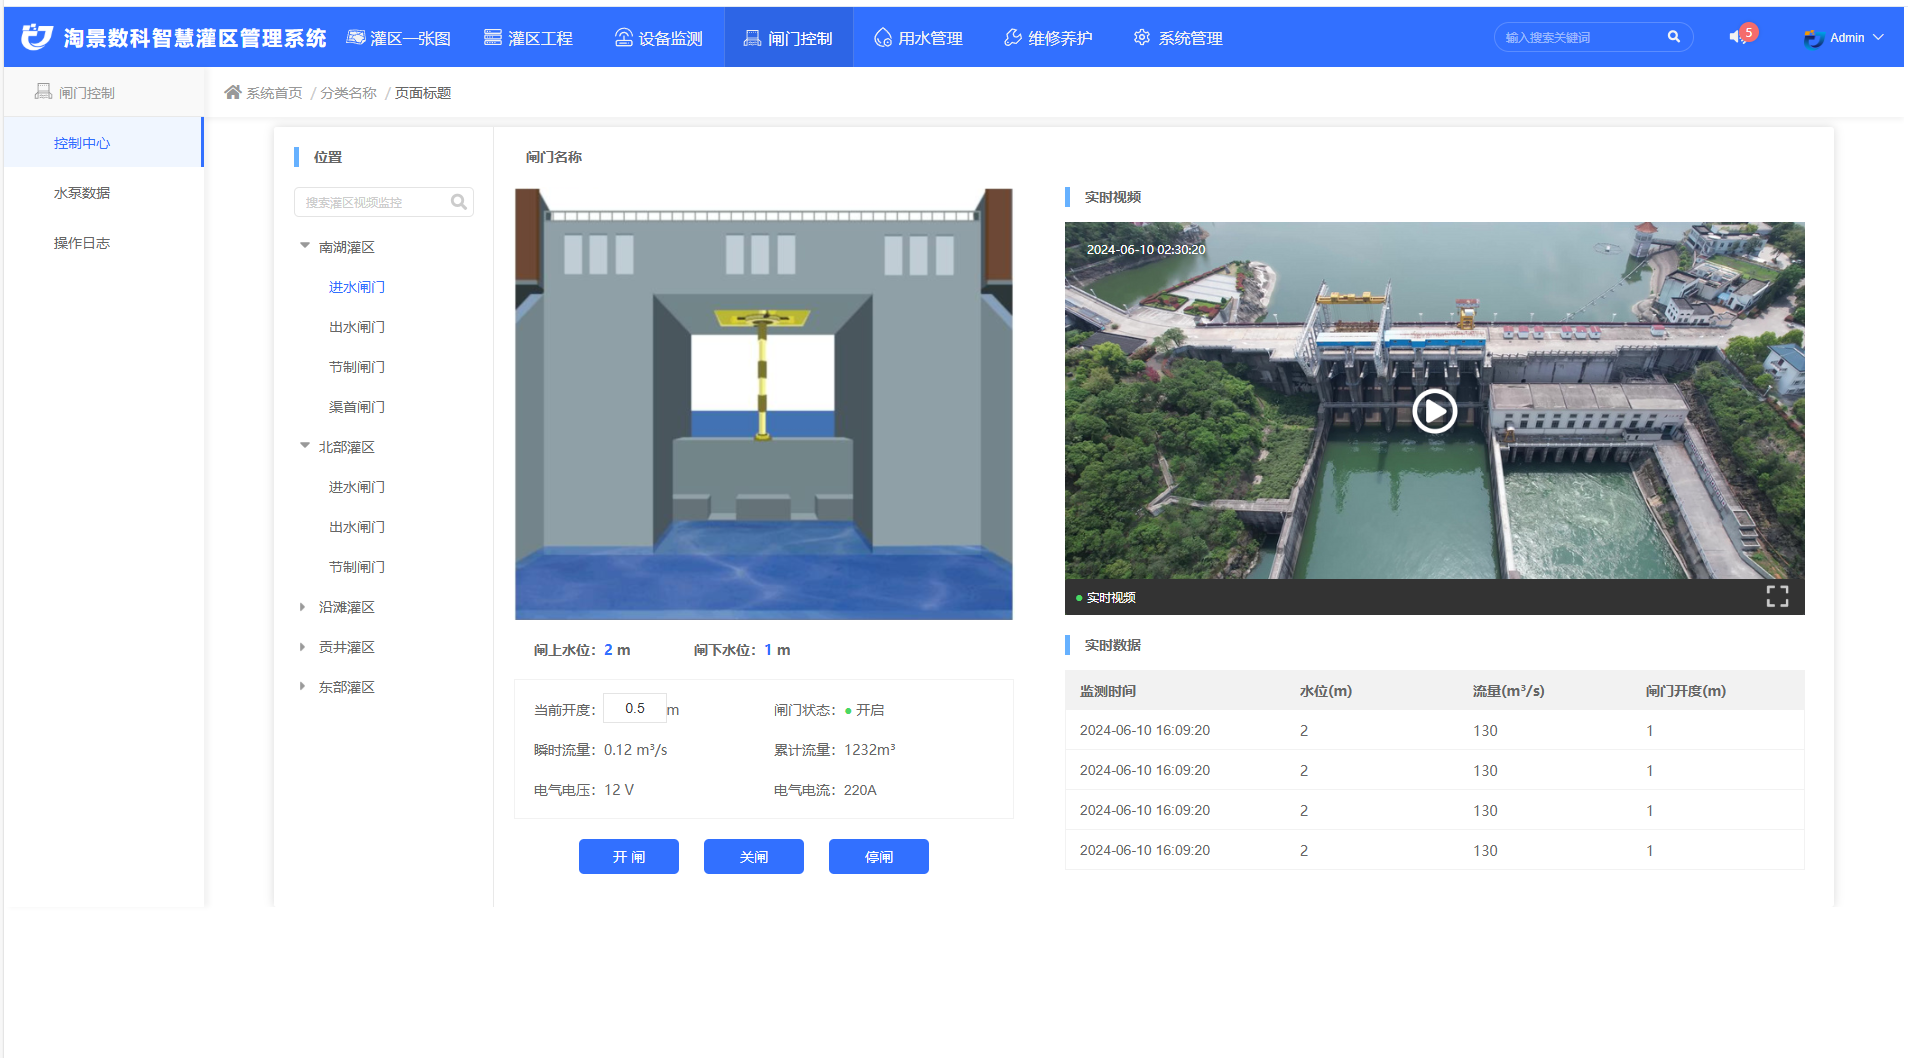This screenshot has width=1908, height=1058.
Task: Click the home icon in breadcrumb
Action: click(233, 92)
